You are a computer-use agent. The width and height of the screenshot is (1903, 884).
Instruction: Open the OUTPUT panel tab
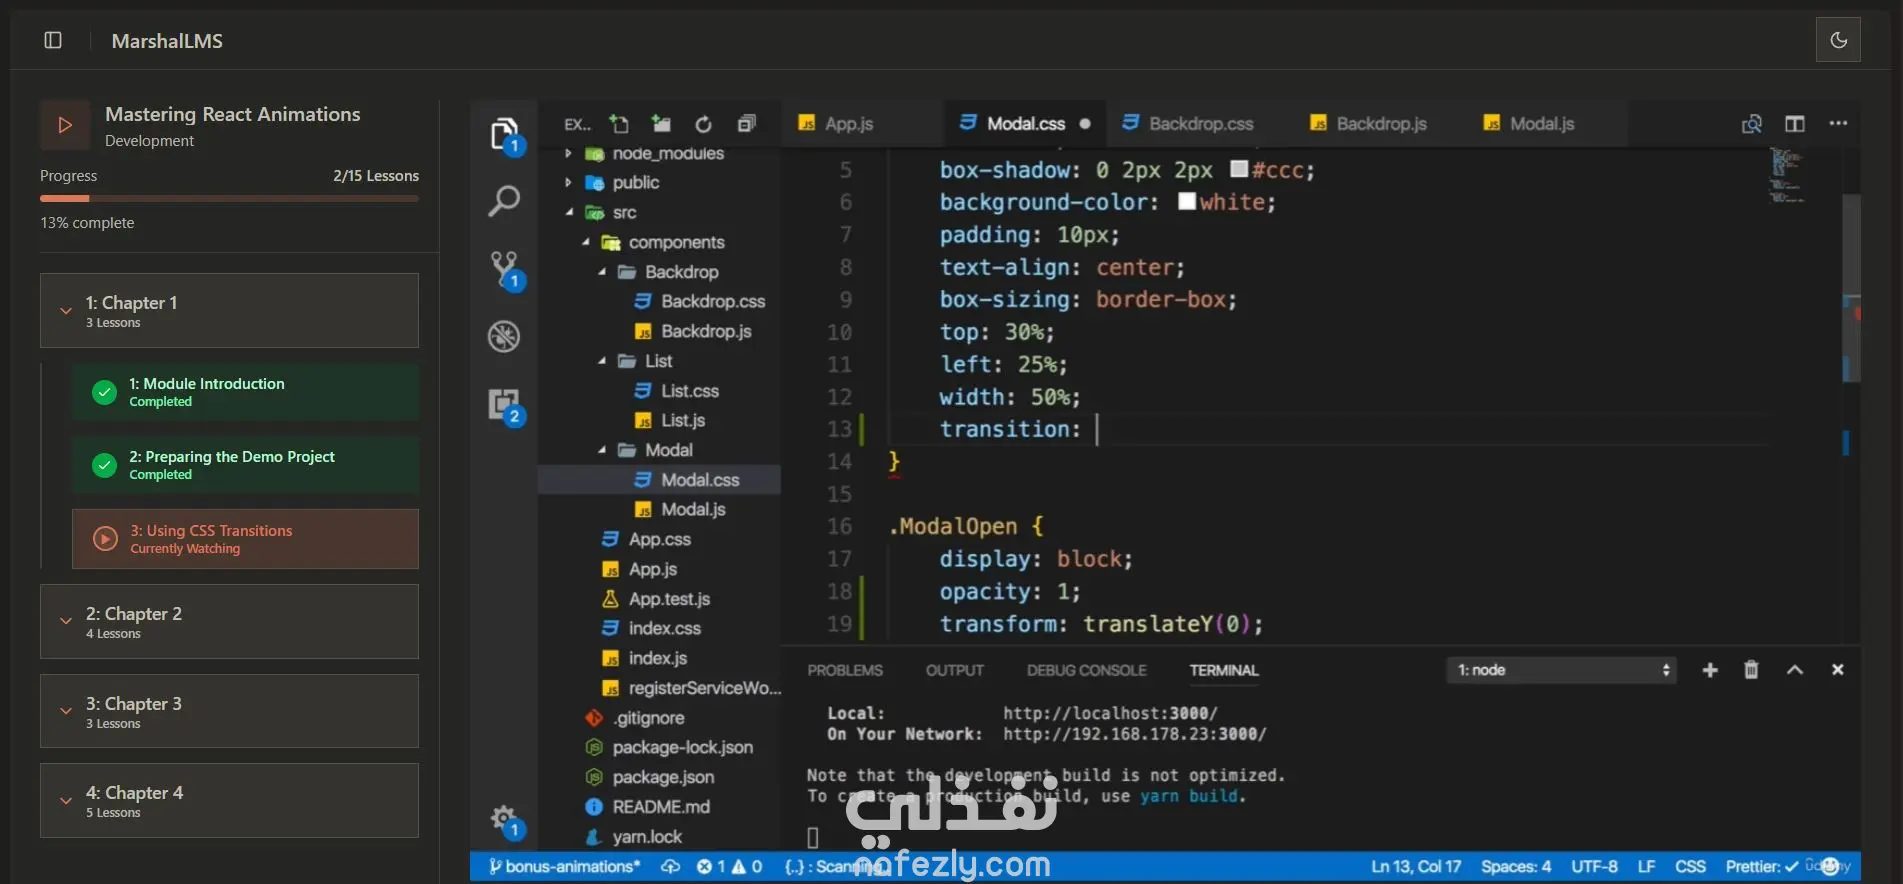coord(955,670)
